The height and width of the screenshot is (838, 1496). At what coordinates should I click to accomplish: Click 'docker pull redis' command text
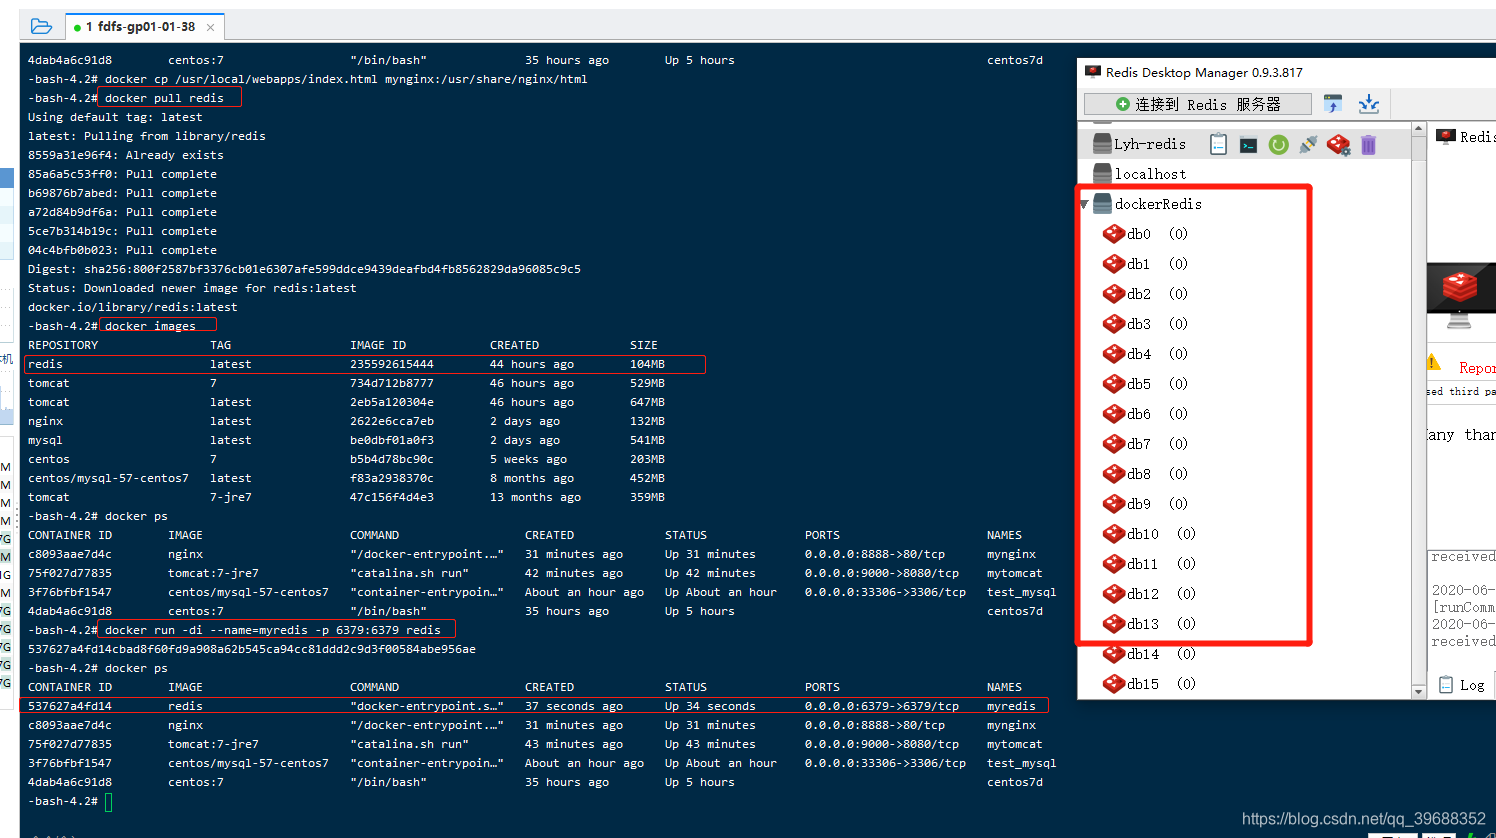(164, 98)
